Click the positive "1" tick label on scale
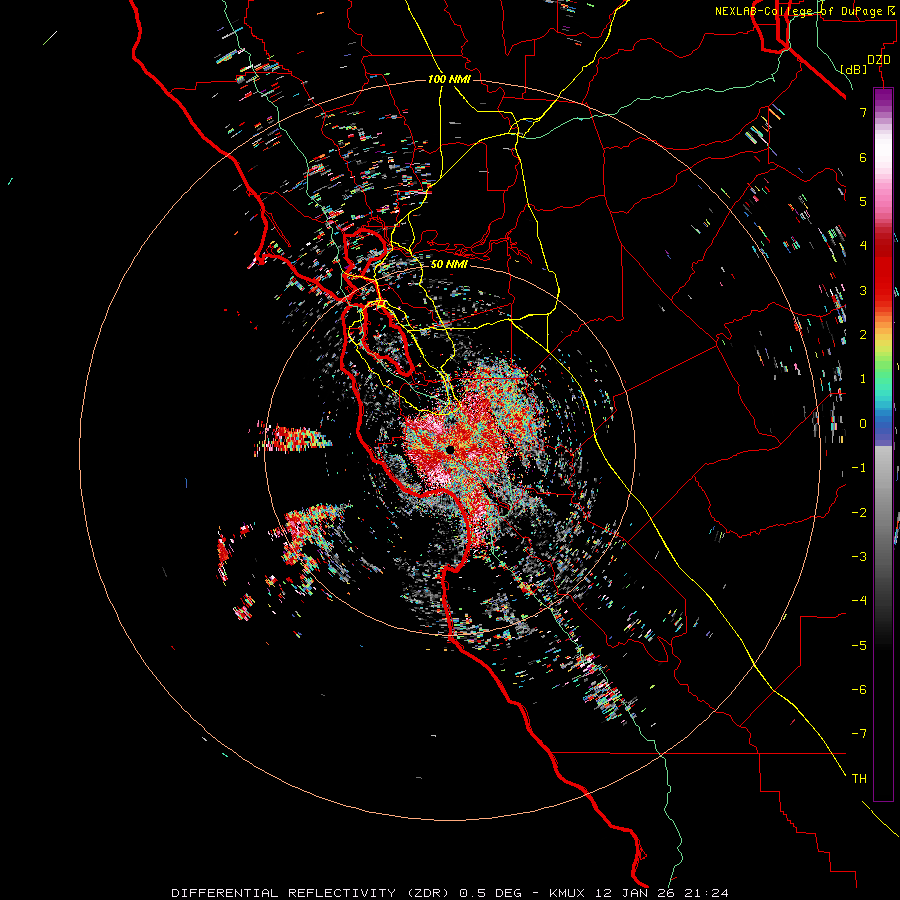This screenshot has height=900, width=900. tap(863, 379)
